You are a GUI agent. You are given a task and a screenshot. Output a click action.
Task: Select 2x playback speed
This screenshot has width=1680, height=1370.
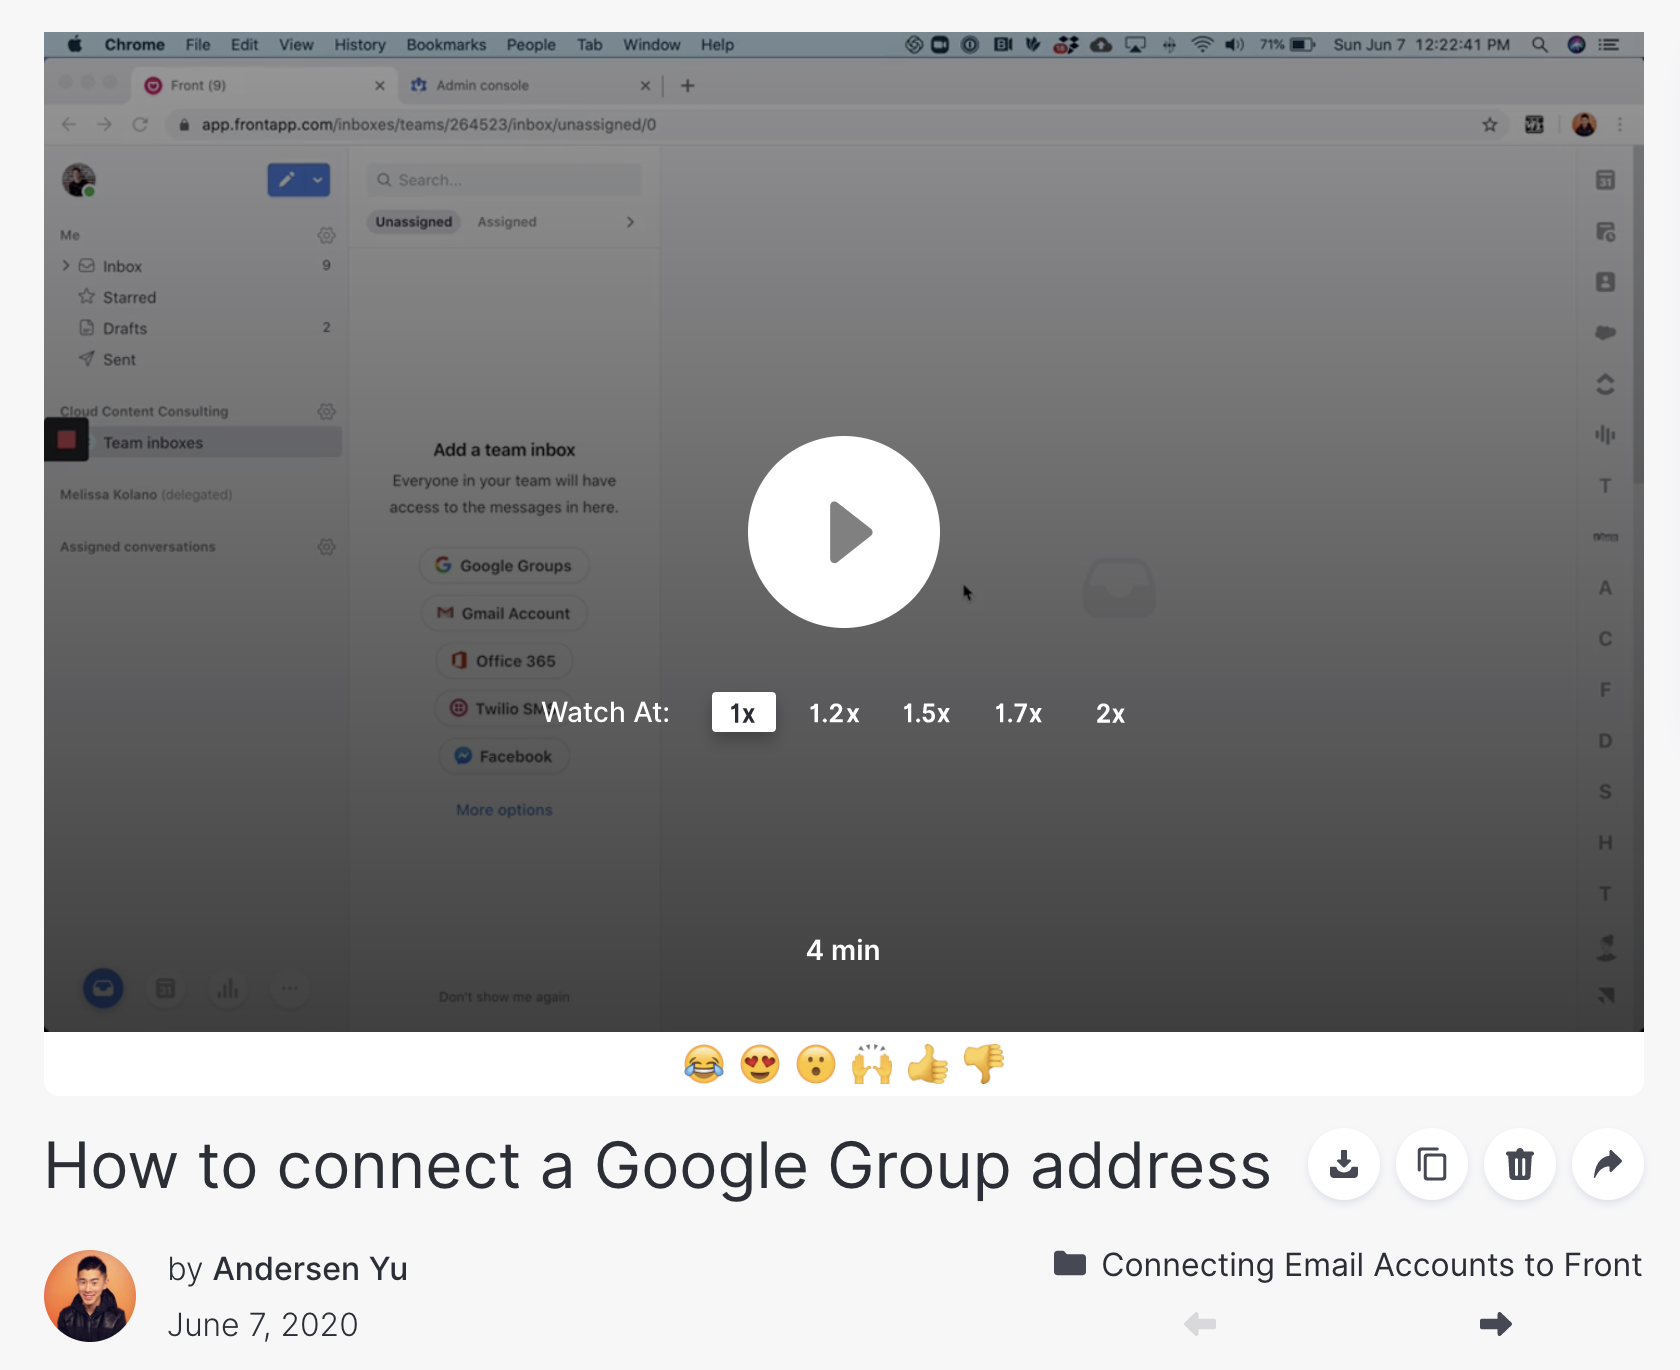point(1110,713)
